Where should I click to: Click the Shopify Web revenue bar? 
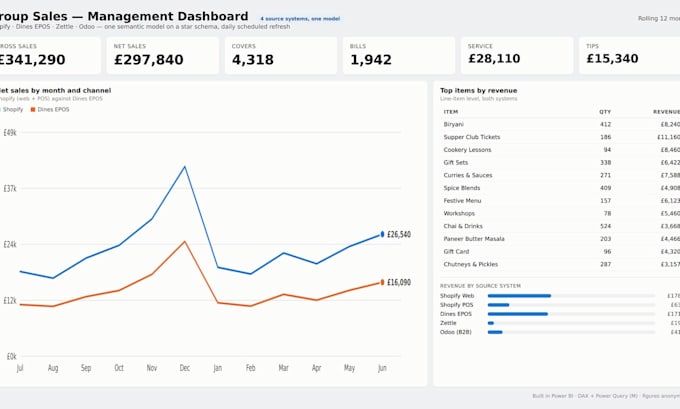coord(519,296)
